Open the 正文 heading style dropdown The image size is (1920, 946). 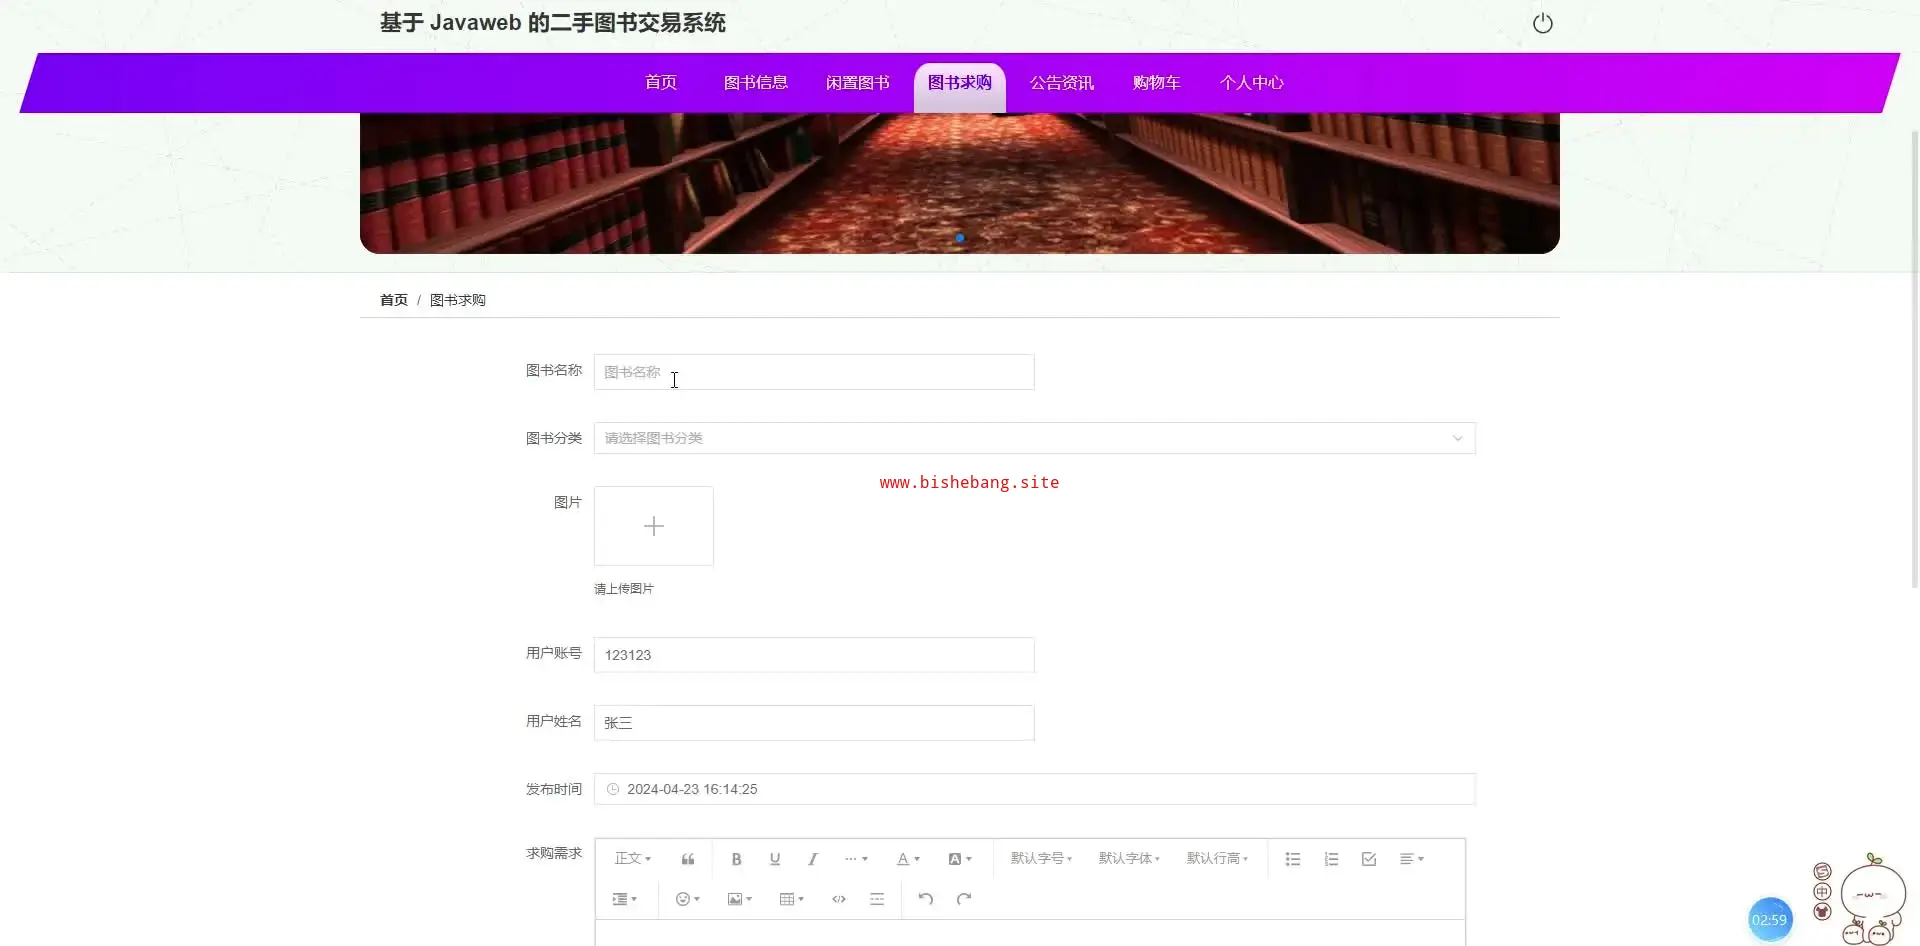coord(633,859)
